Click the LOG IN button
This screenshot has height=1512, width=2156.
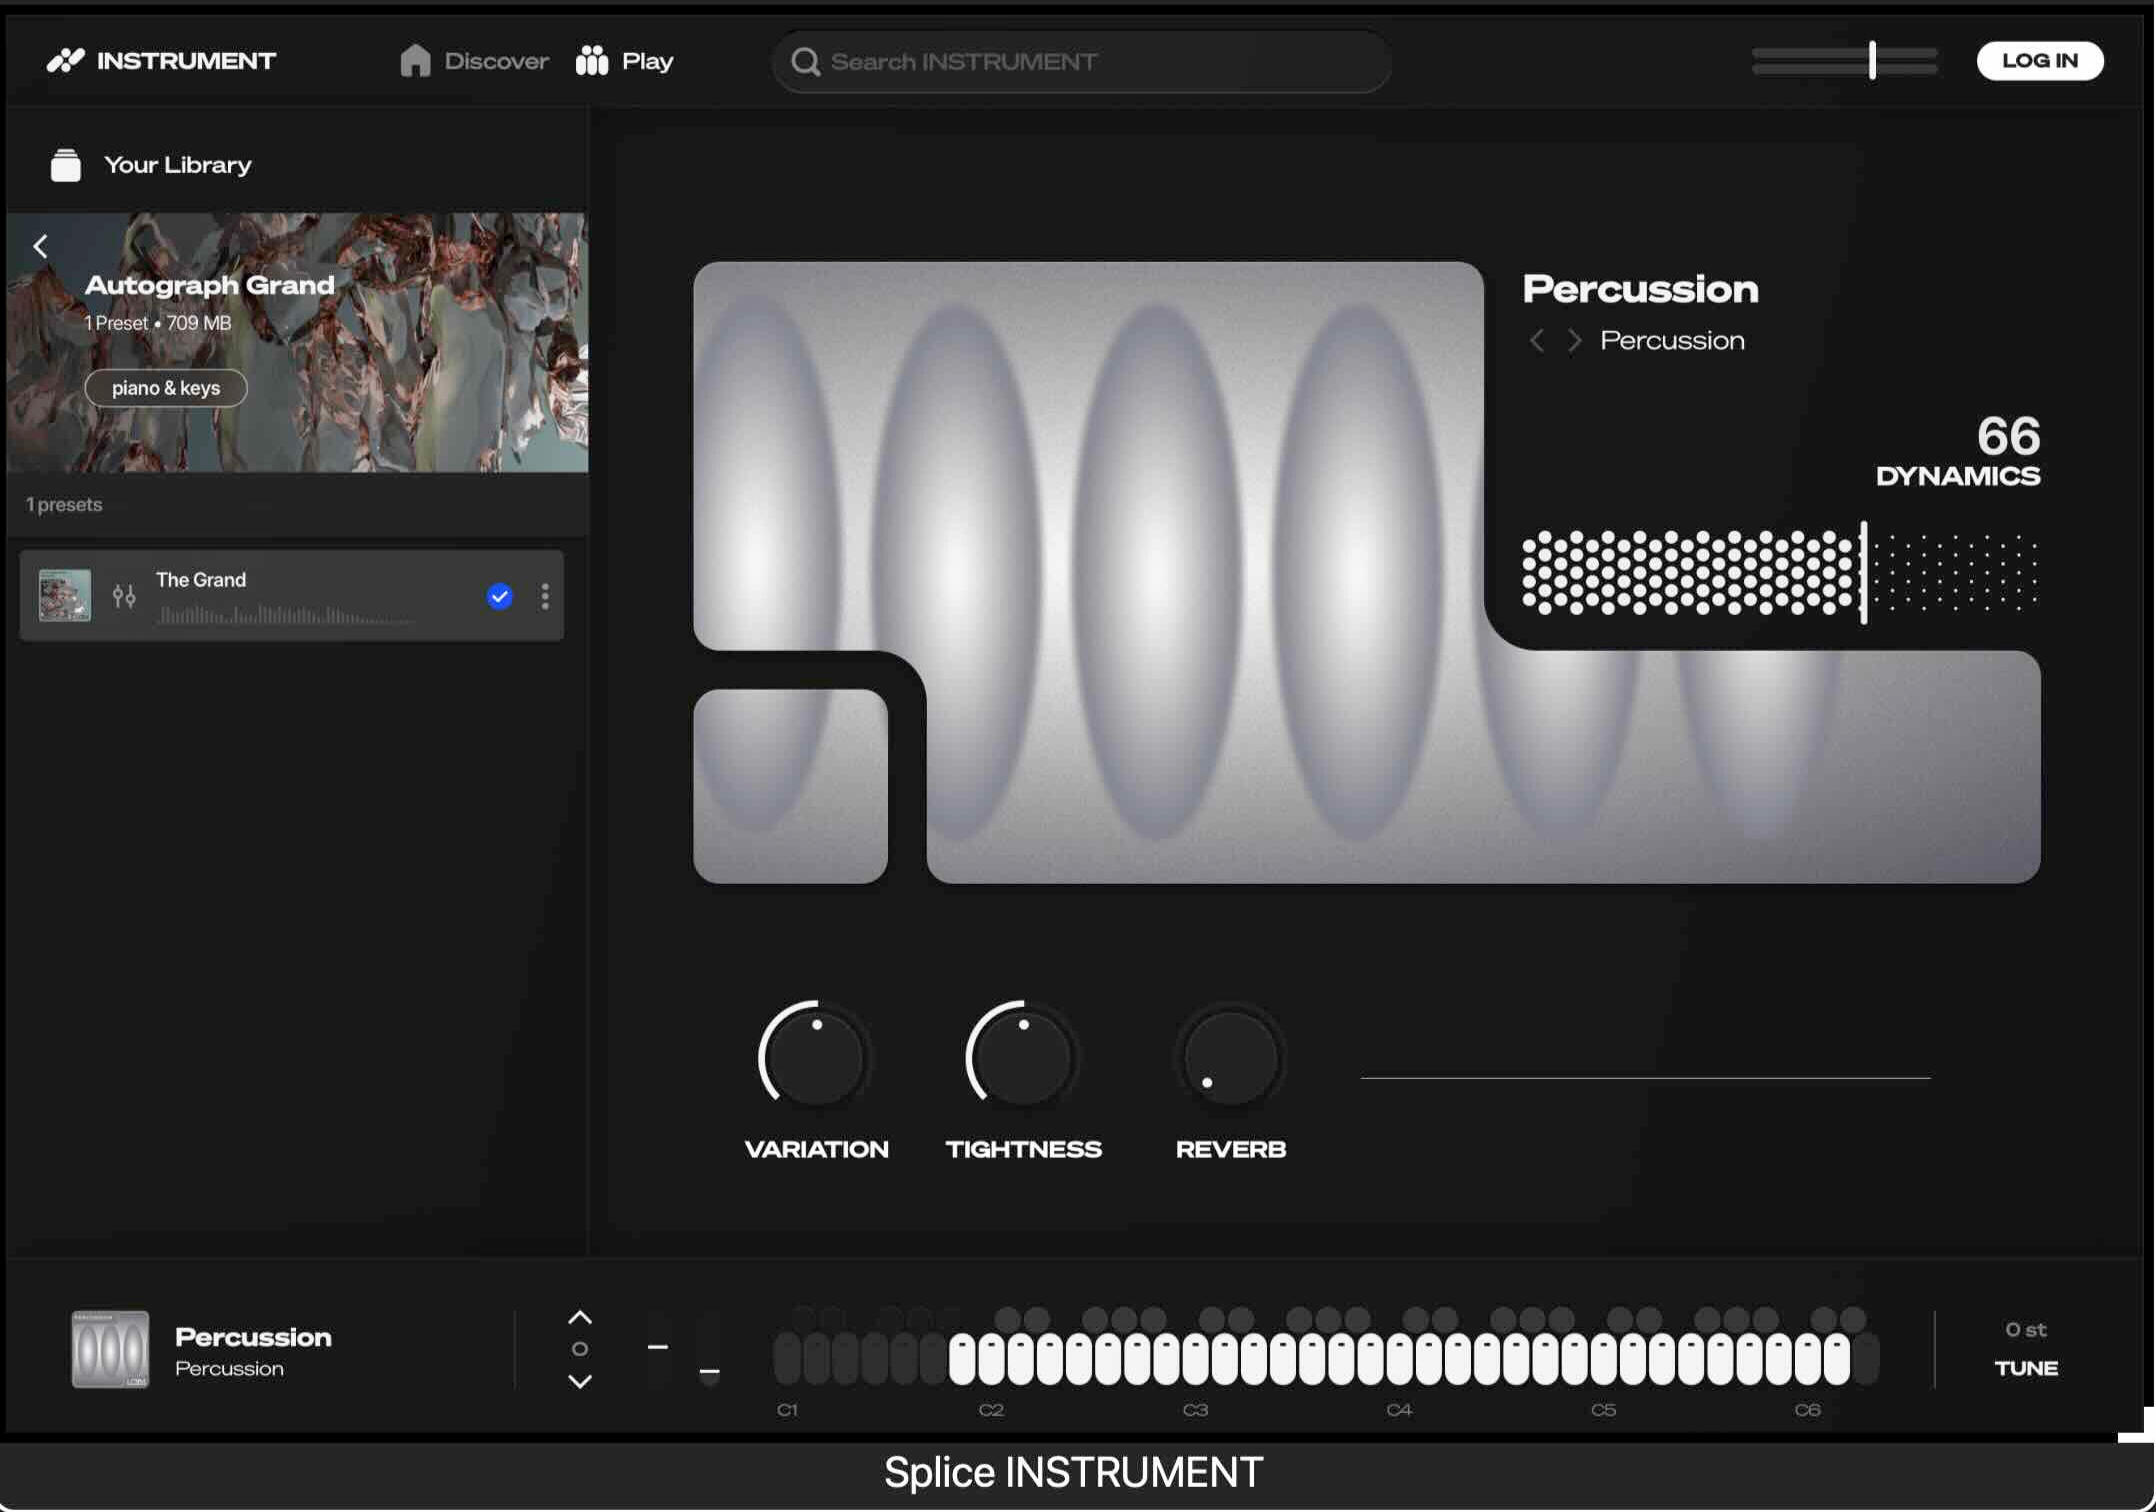point(2040,61)
